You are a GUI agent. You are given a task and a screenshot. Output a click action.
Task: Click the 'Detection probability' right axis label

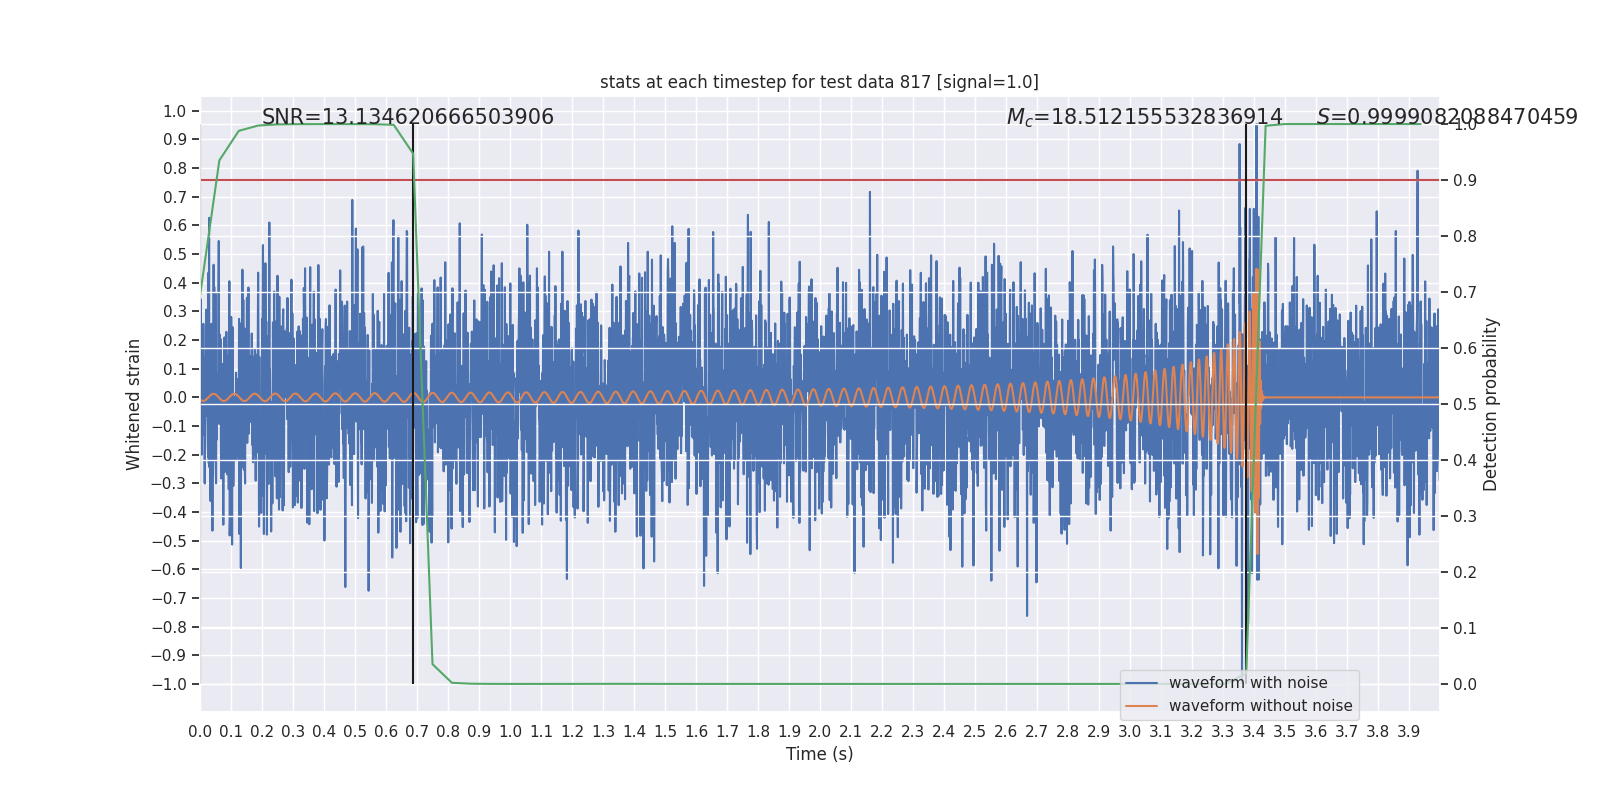tap(1491, 404)
